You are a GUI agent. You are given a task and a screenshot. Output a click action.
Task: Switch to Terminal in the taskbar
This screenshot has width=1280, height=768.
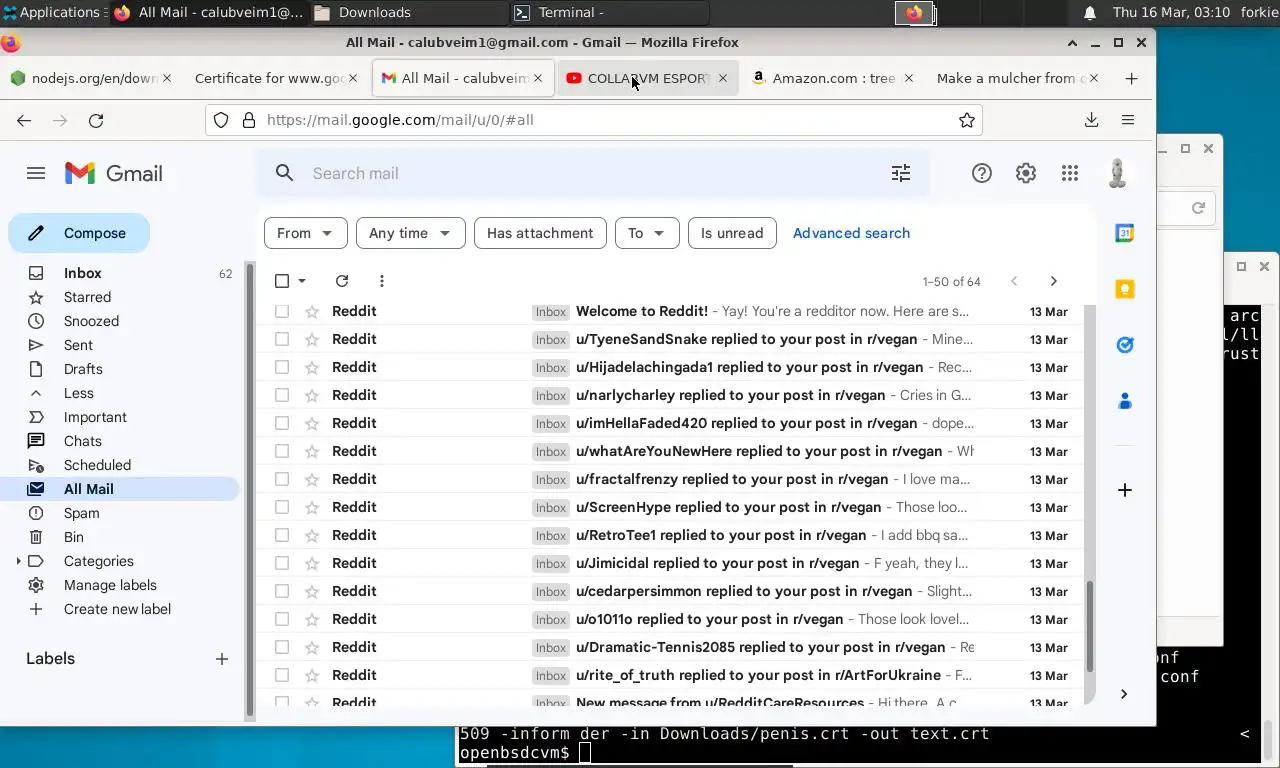pyautogui.click(x=608, y=12)
